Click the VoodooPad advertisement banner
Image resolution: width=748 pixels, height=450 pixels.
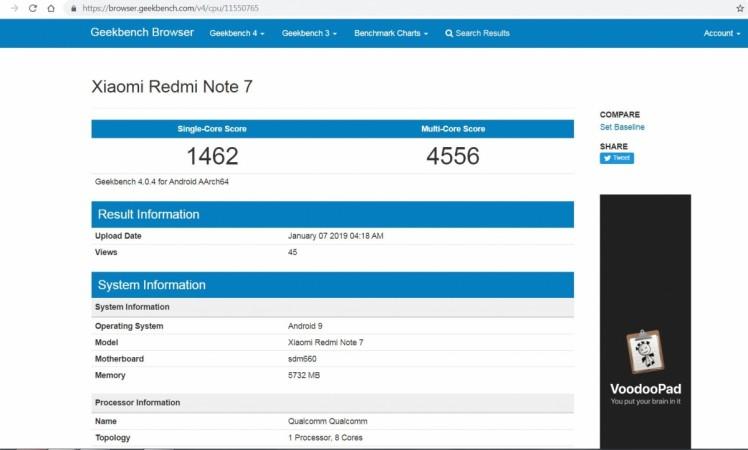645,320
